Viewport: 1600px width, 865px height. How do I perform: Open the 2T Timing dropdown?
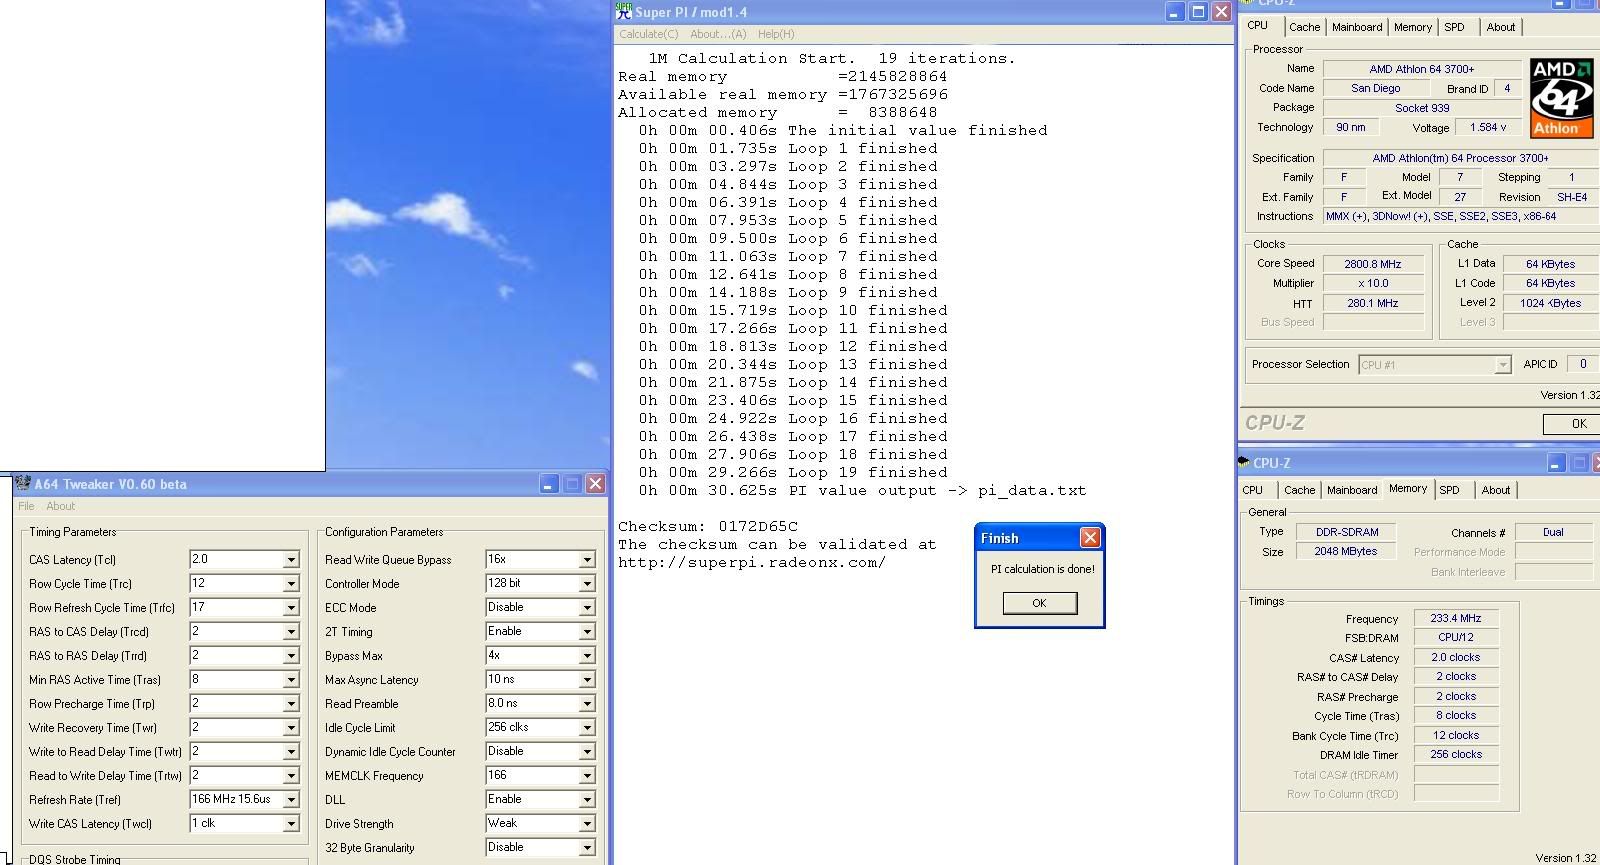point(587,632)
